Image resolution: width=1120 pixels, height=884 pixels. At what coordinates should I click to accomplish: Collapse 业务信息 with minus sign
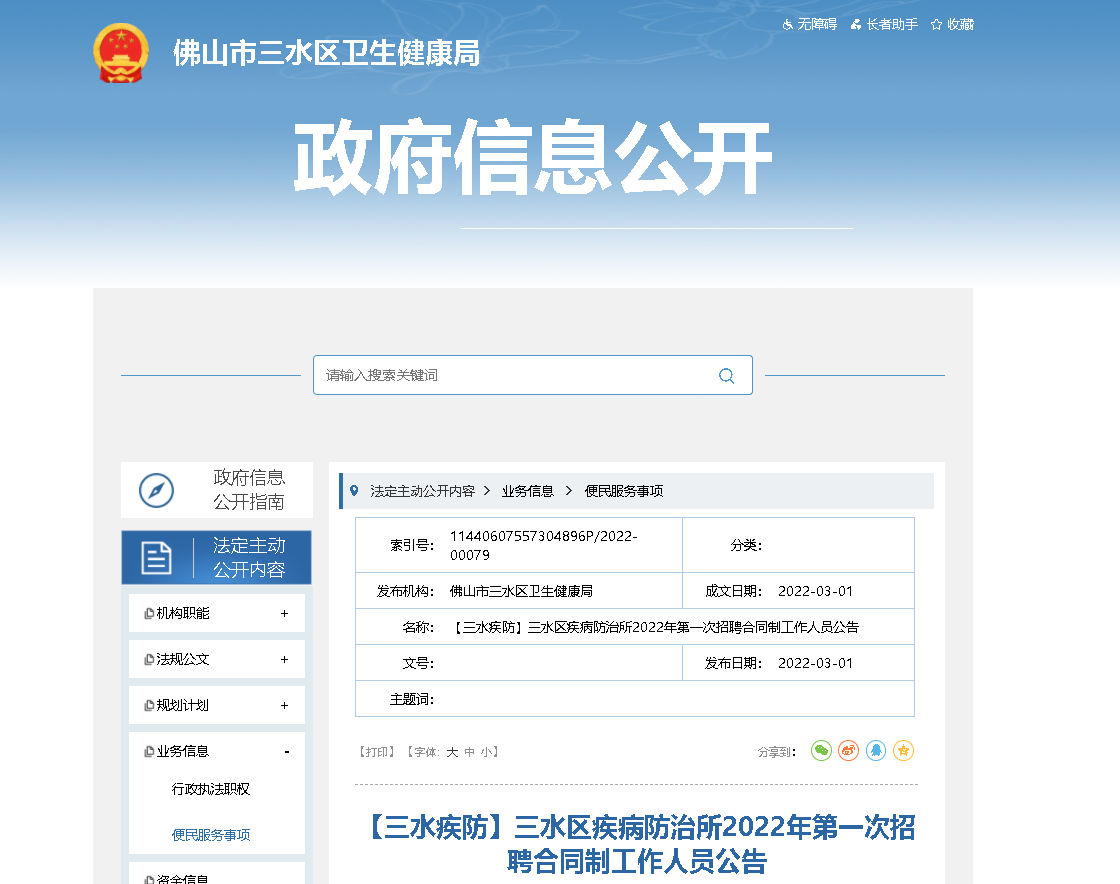tap(286, 751)
